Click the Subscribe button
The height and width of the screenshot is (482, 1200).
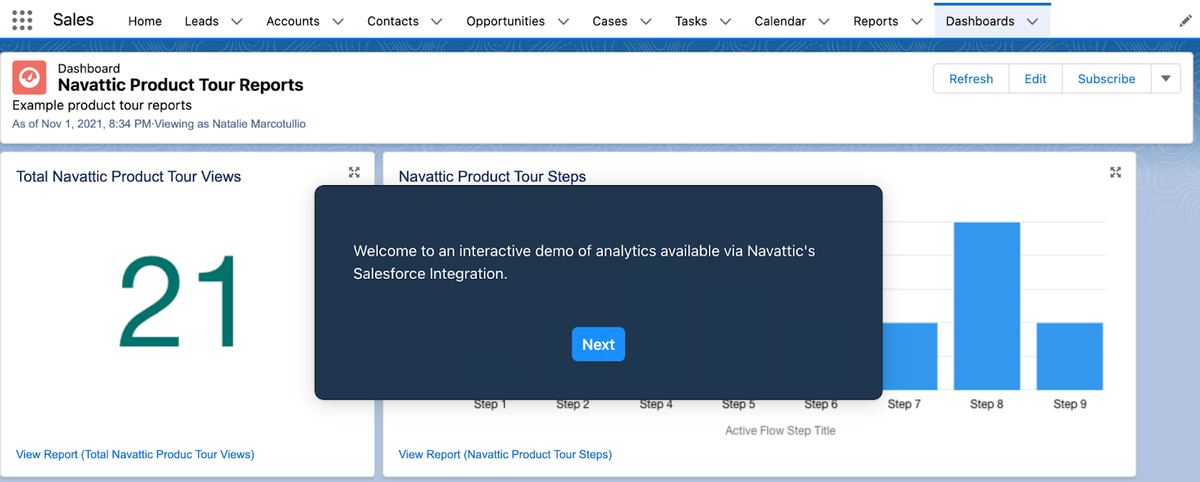point(1107,79)
